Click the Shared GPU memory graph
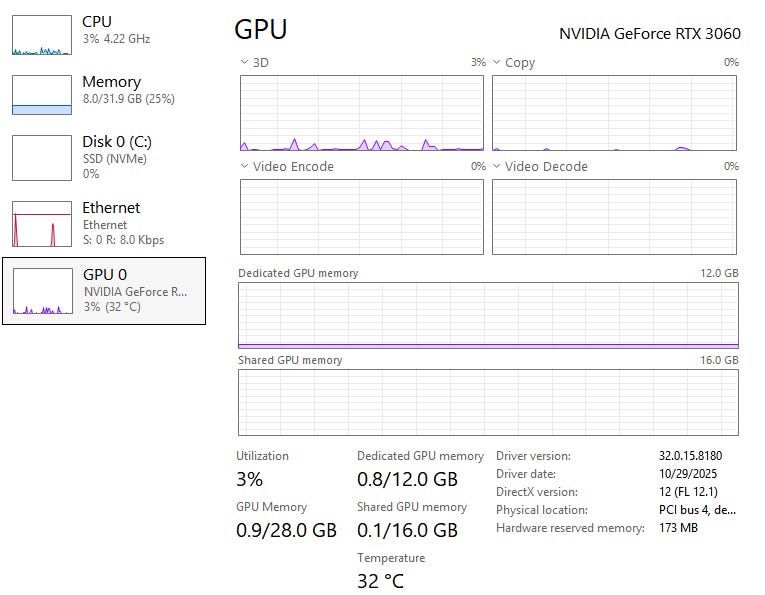The image size is (765, 595). coord(488,402)
